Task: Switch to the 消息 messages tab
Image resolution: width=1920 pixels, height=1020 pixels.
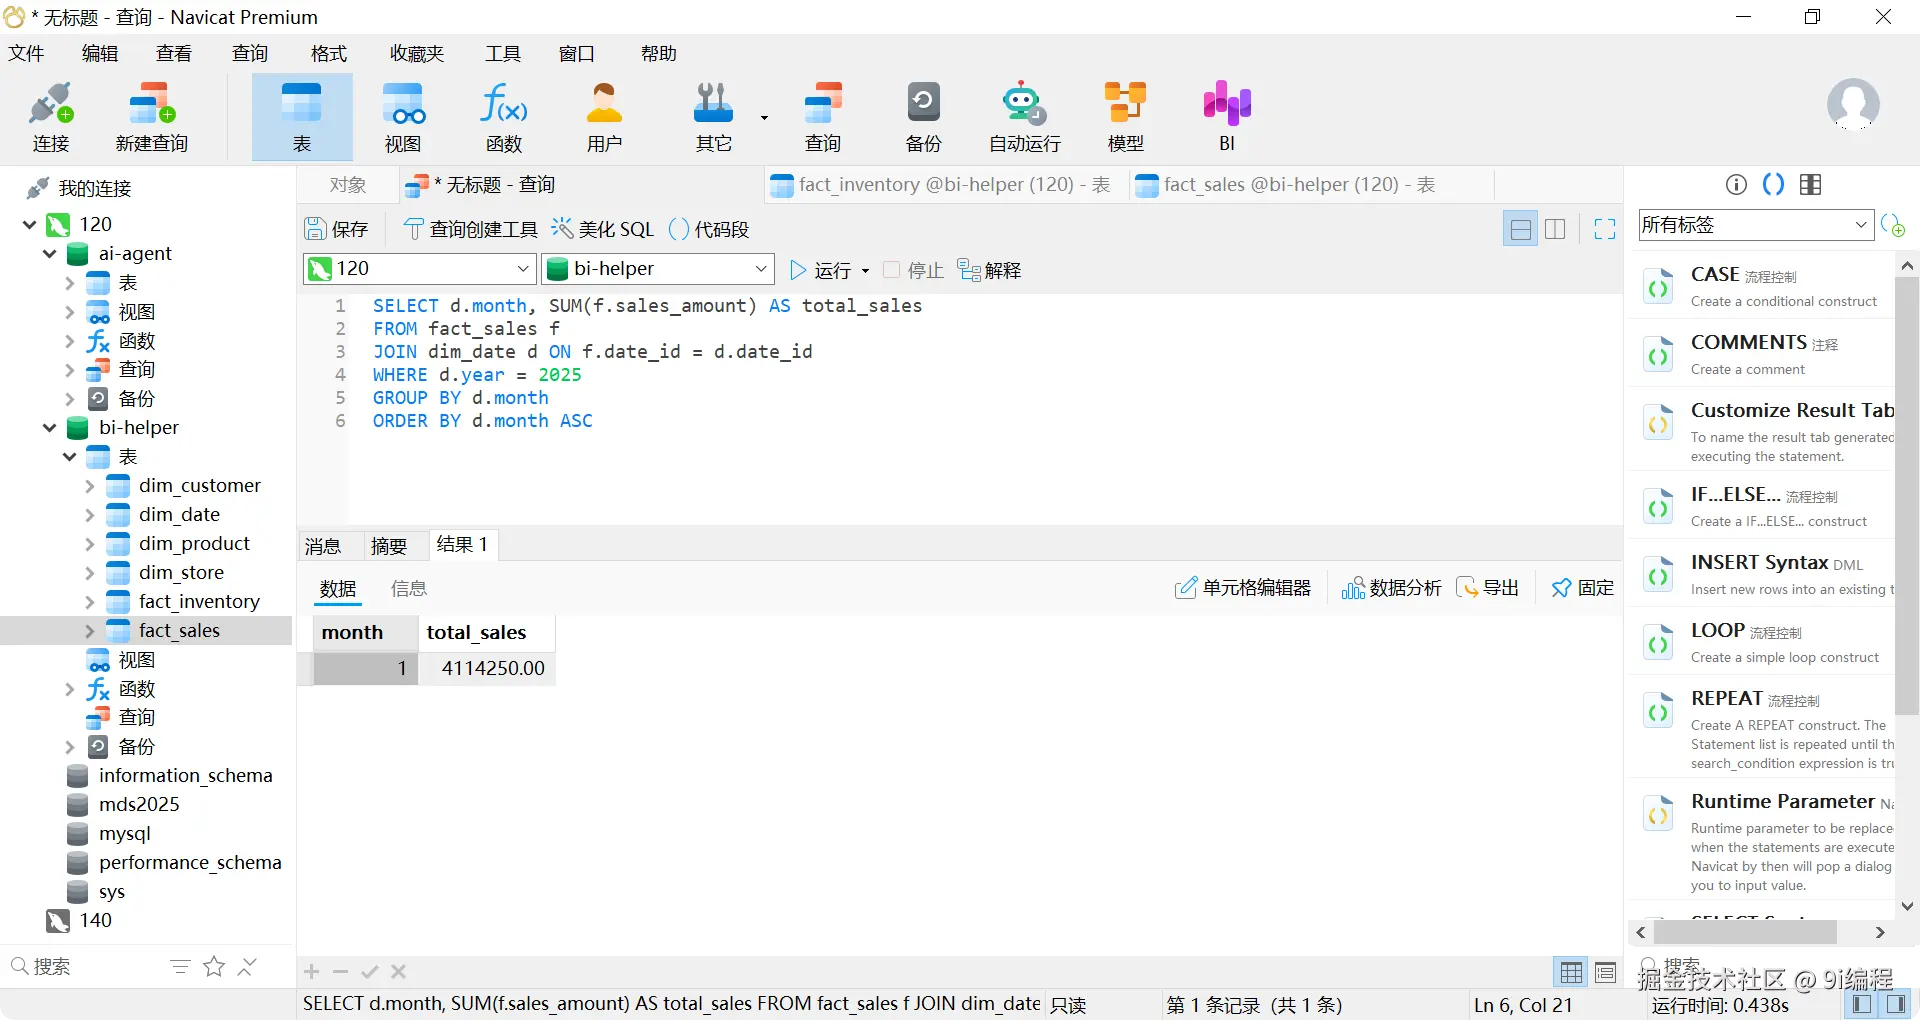Action: point(323,546)
